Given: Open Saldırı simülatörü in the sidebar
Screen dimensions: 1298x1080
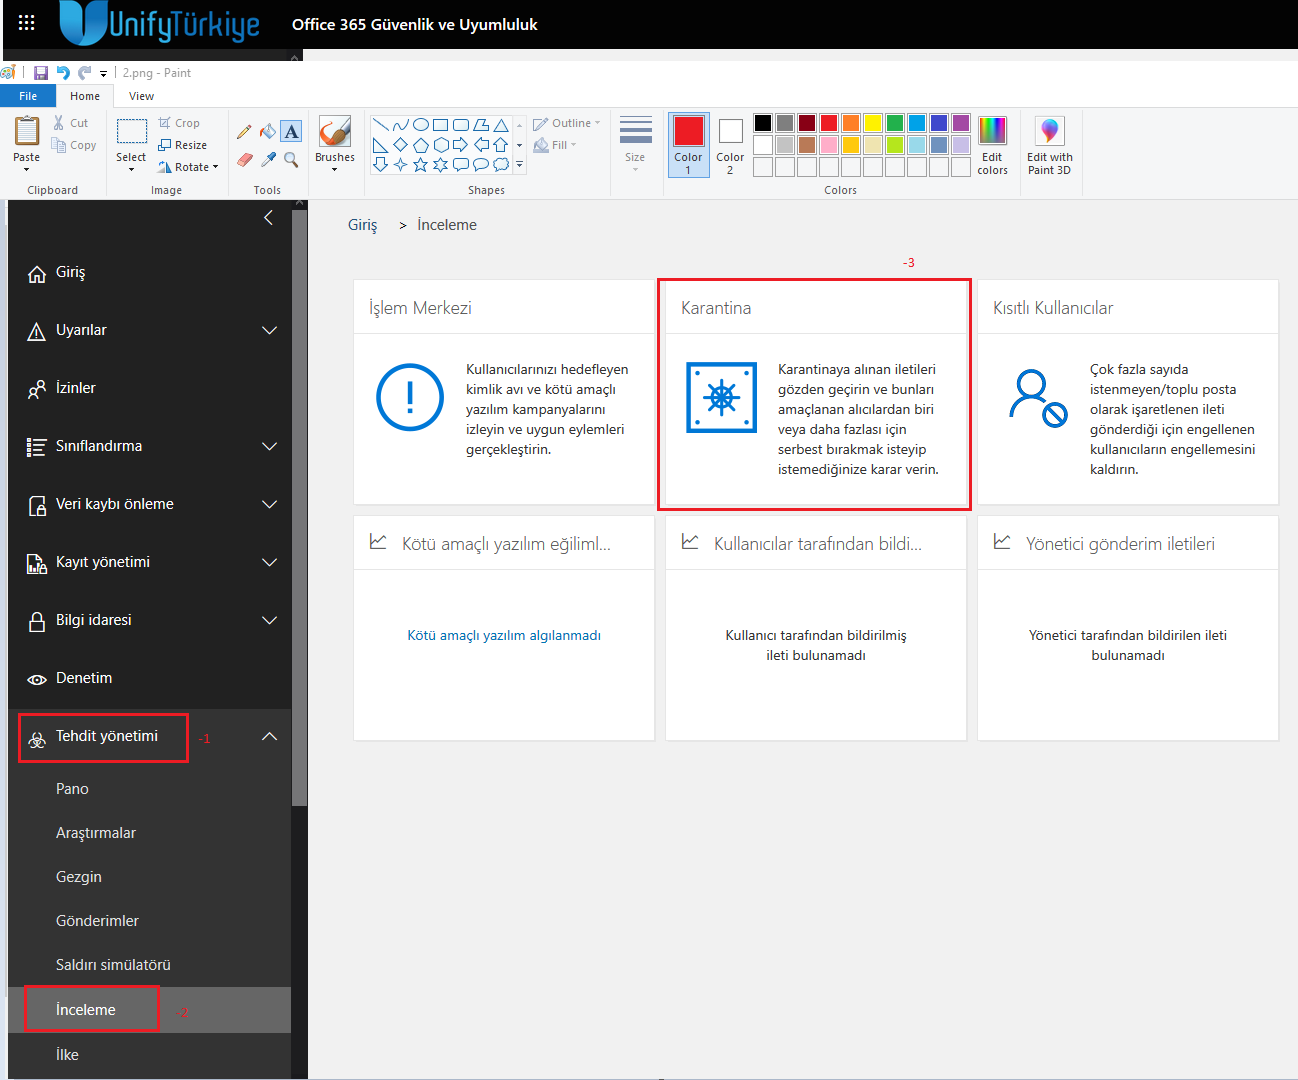Looking at the screenshot, I should pyautogui.click(x=113, y=965).
